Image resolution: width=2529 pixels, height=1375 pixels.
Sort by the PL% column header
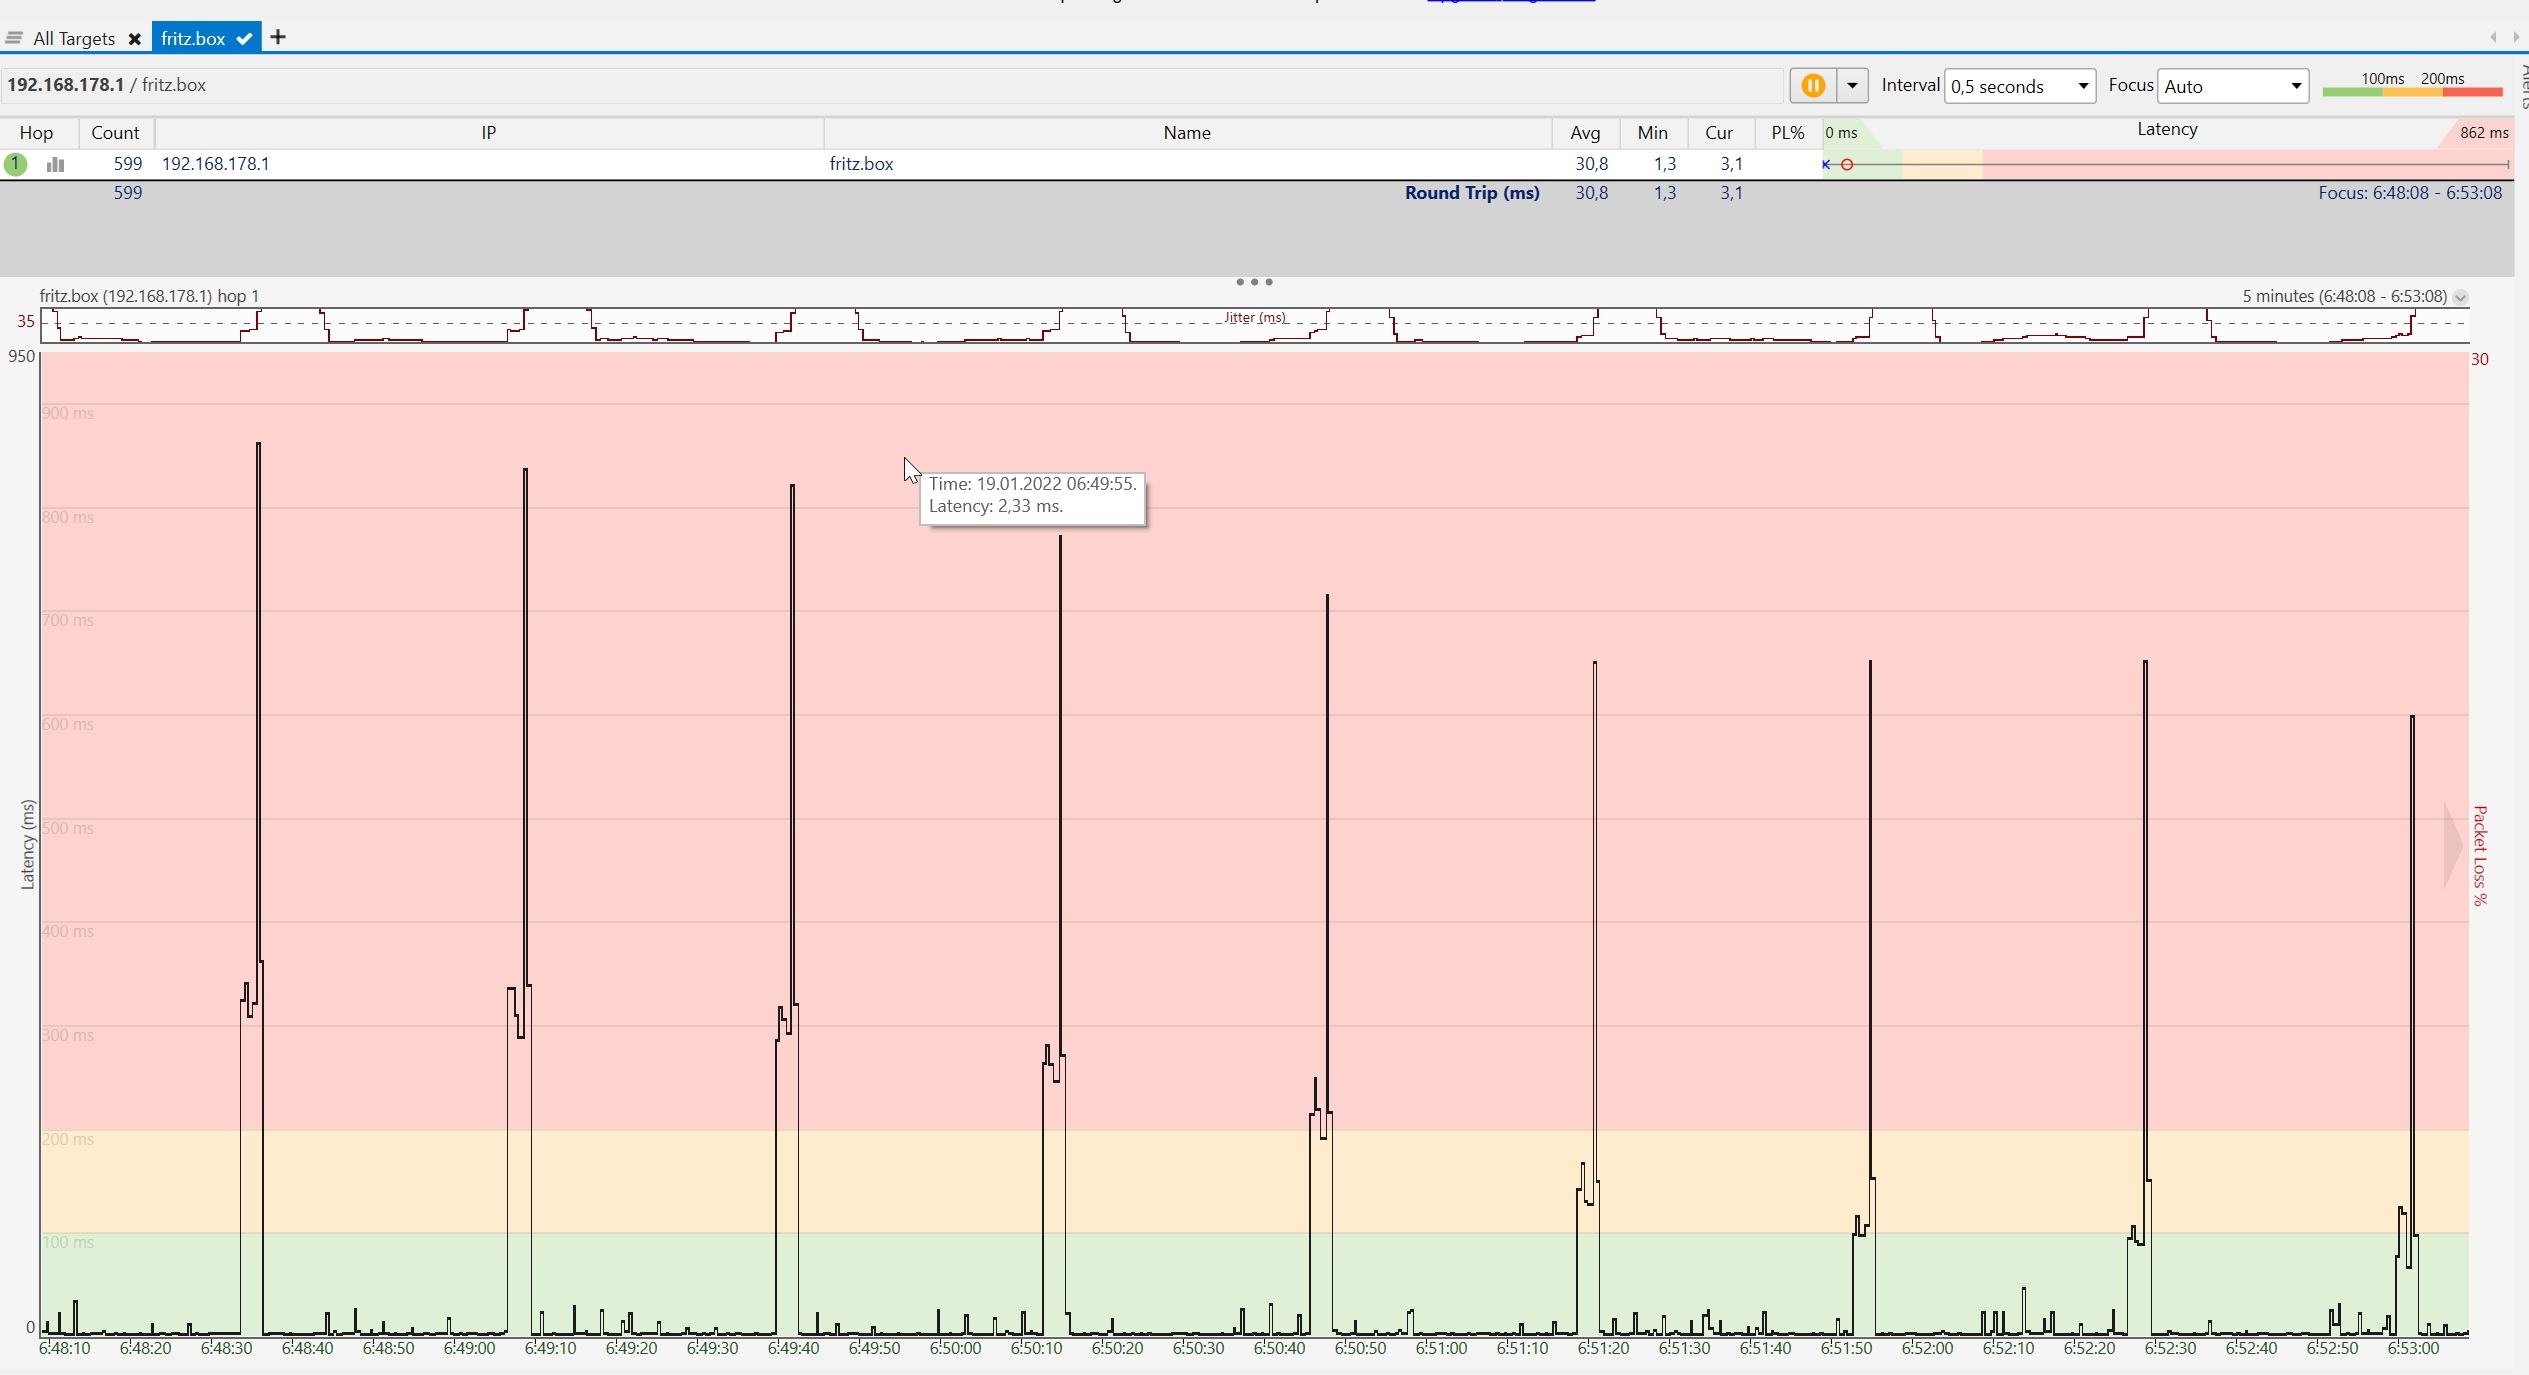pyautogui.click(x=1787, y=133)
